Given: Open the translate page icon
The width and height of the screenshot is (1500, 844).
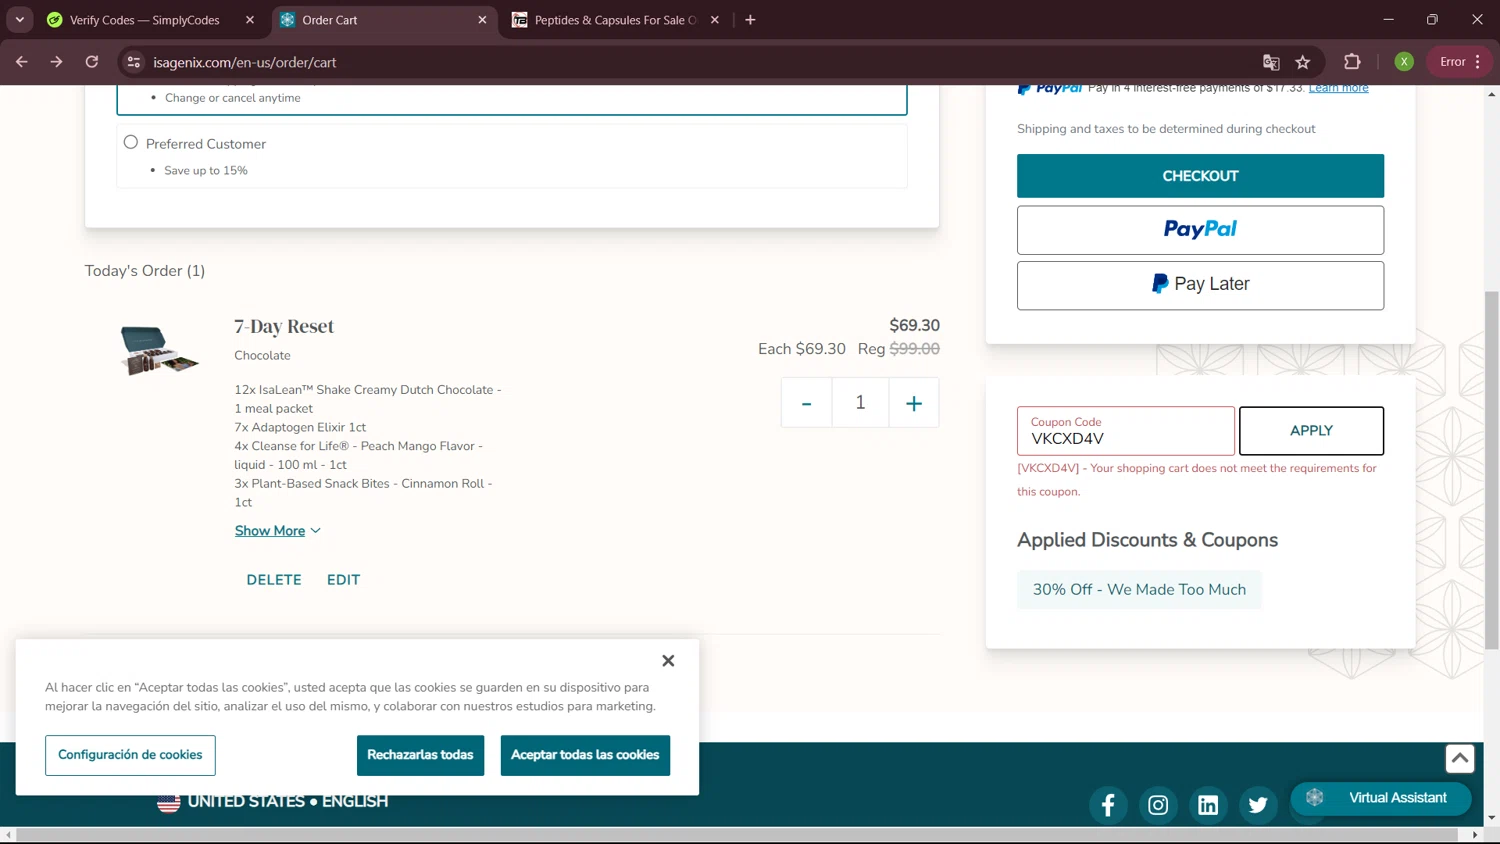Looking at the screenshot, I should pos(1271,62).
